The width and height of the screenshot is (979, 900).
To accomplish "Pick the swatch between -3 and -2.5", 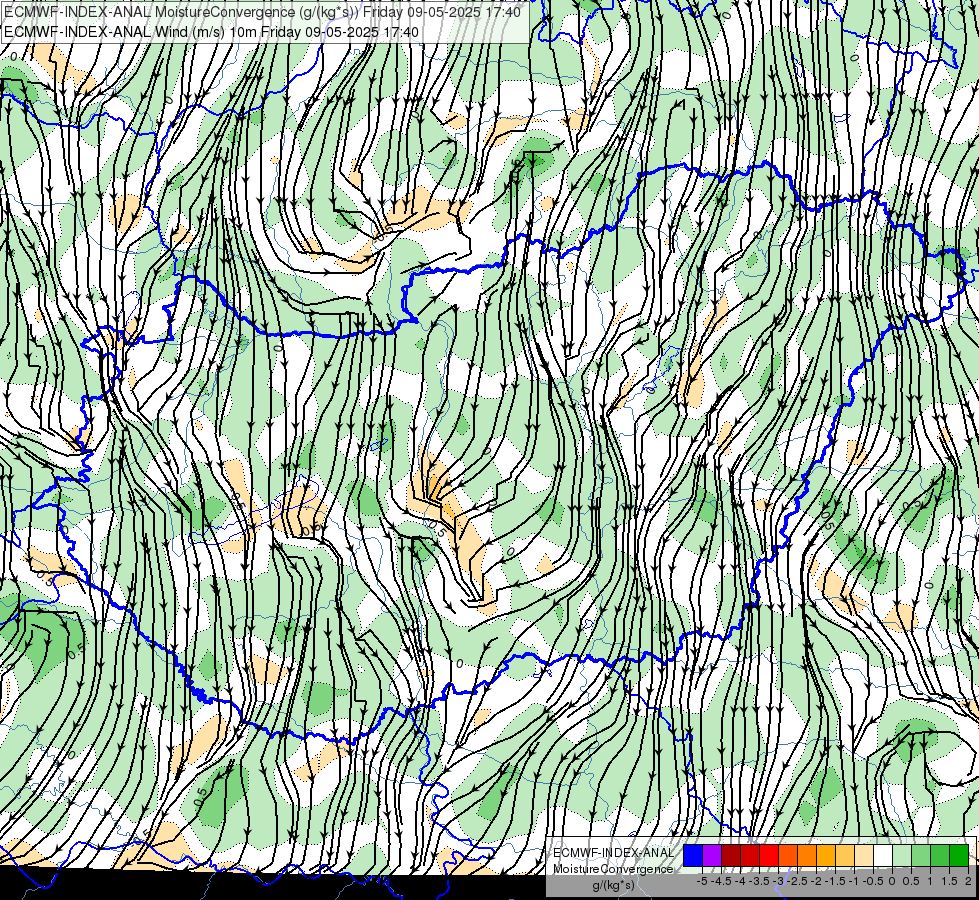I will pos(788,855).
